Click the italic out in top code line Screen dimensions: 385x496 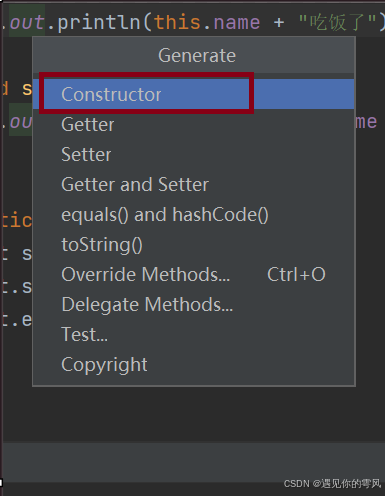click(x=27, y=23)
